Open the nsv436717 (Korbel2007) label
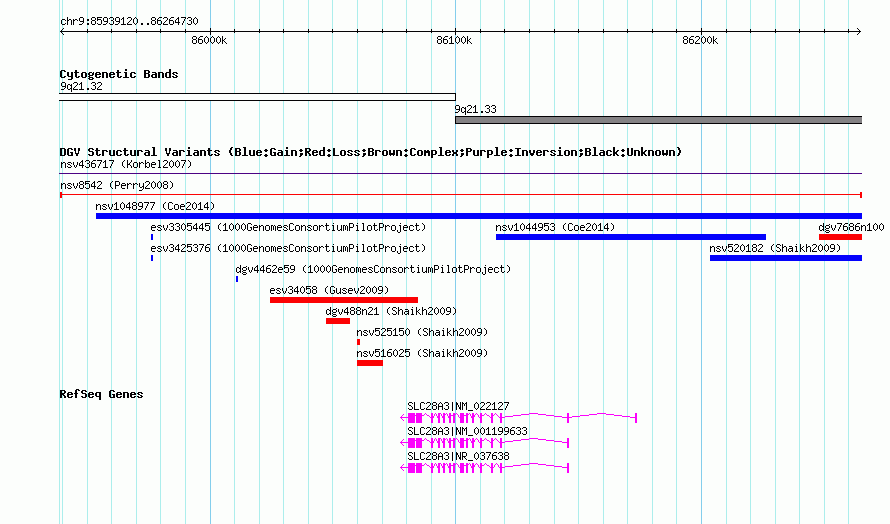Screen dimensions: 890x524 point(126,164)
